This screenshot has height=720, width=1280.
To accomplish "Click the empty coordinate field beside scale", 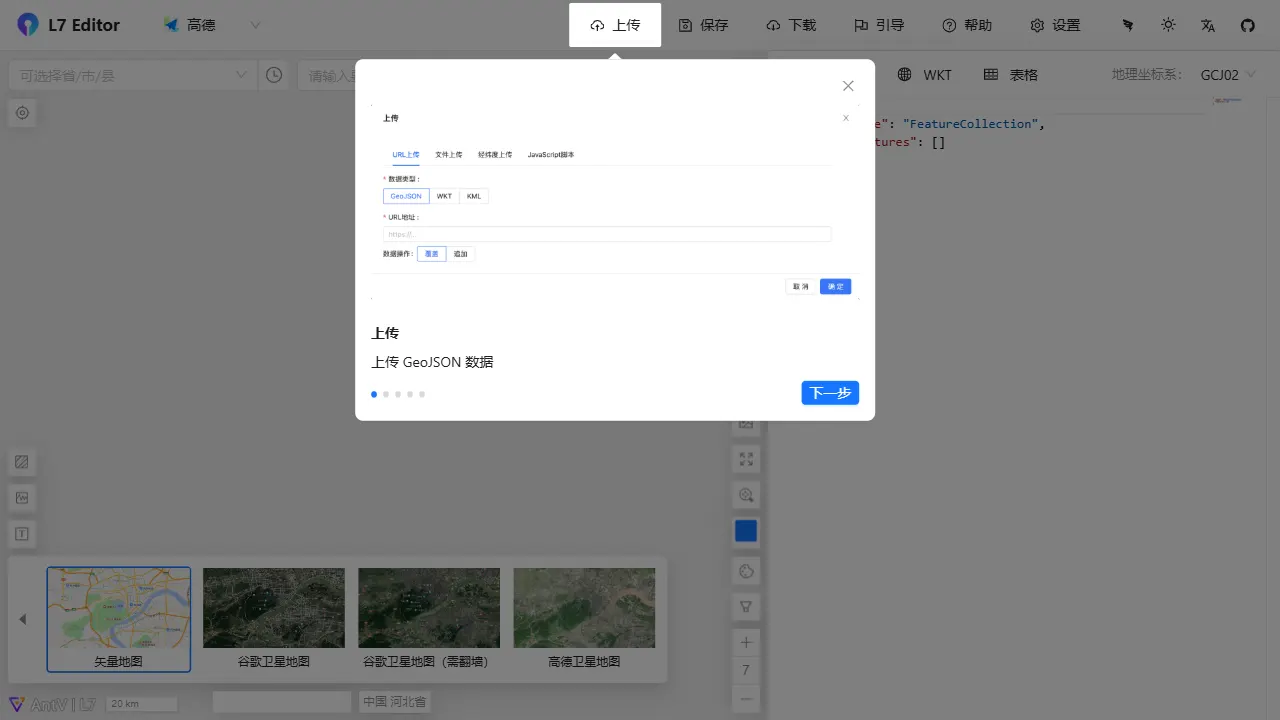I will coord(282,702).
